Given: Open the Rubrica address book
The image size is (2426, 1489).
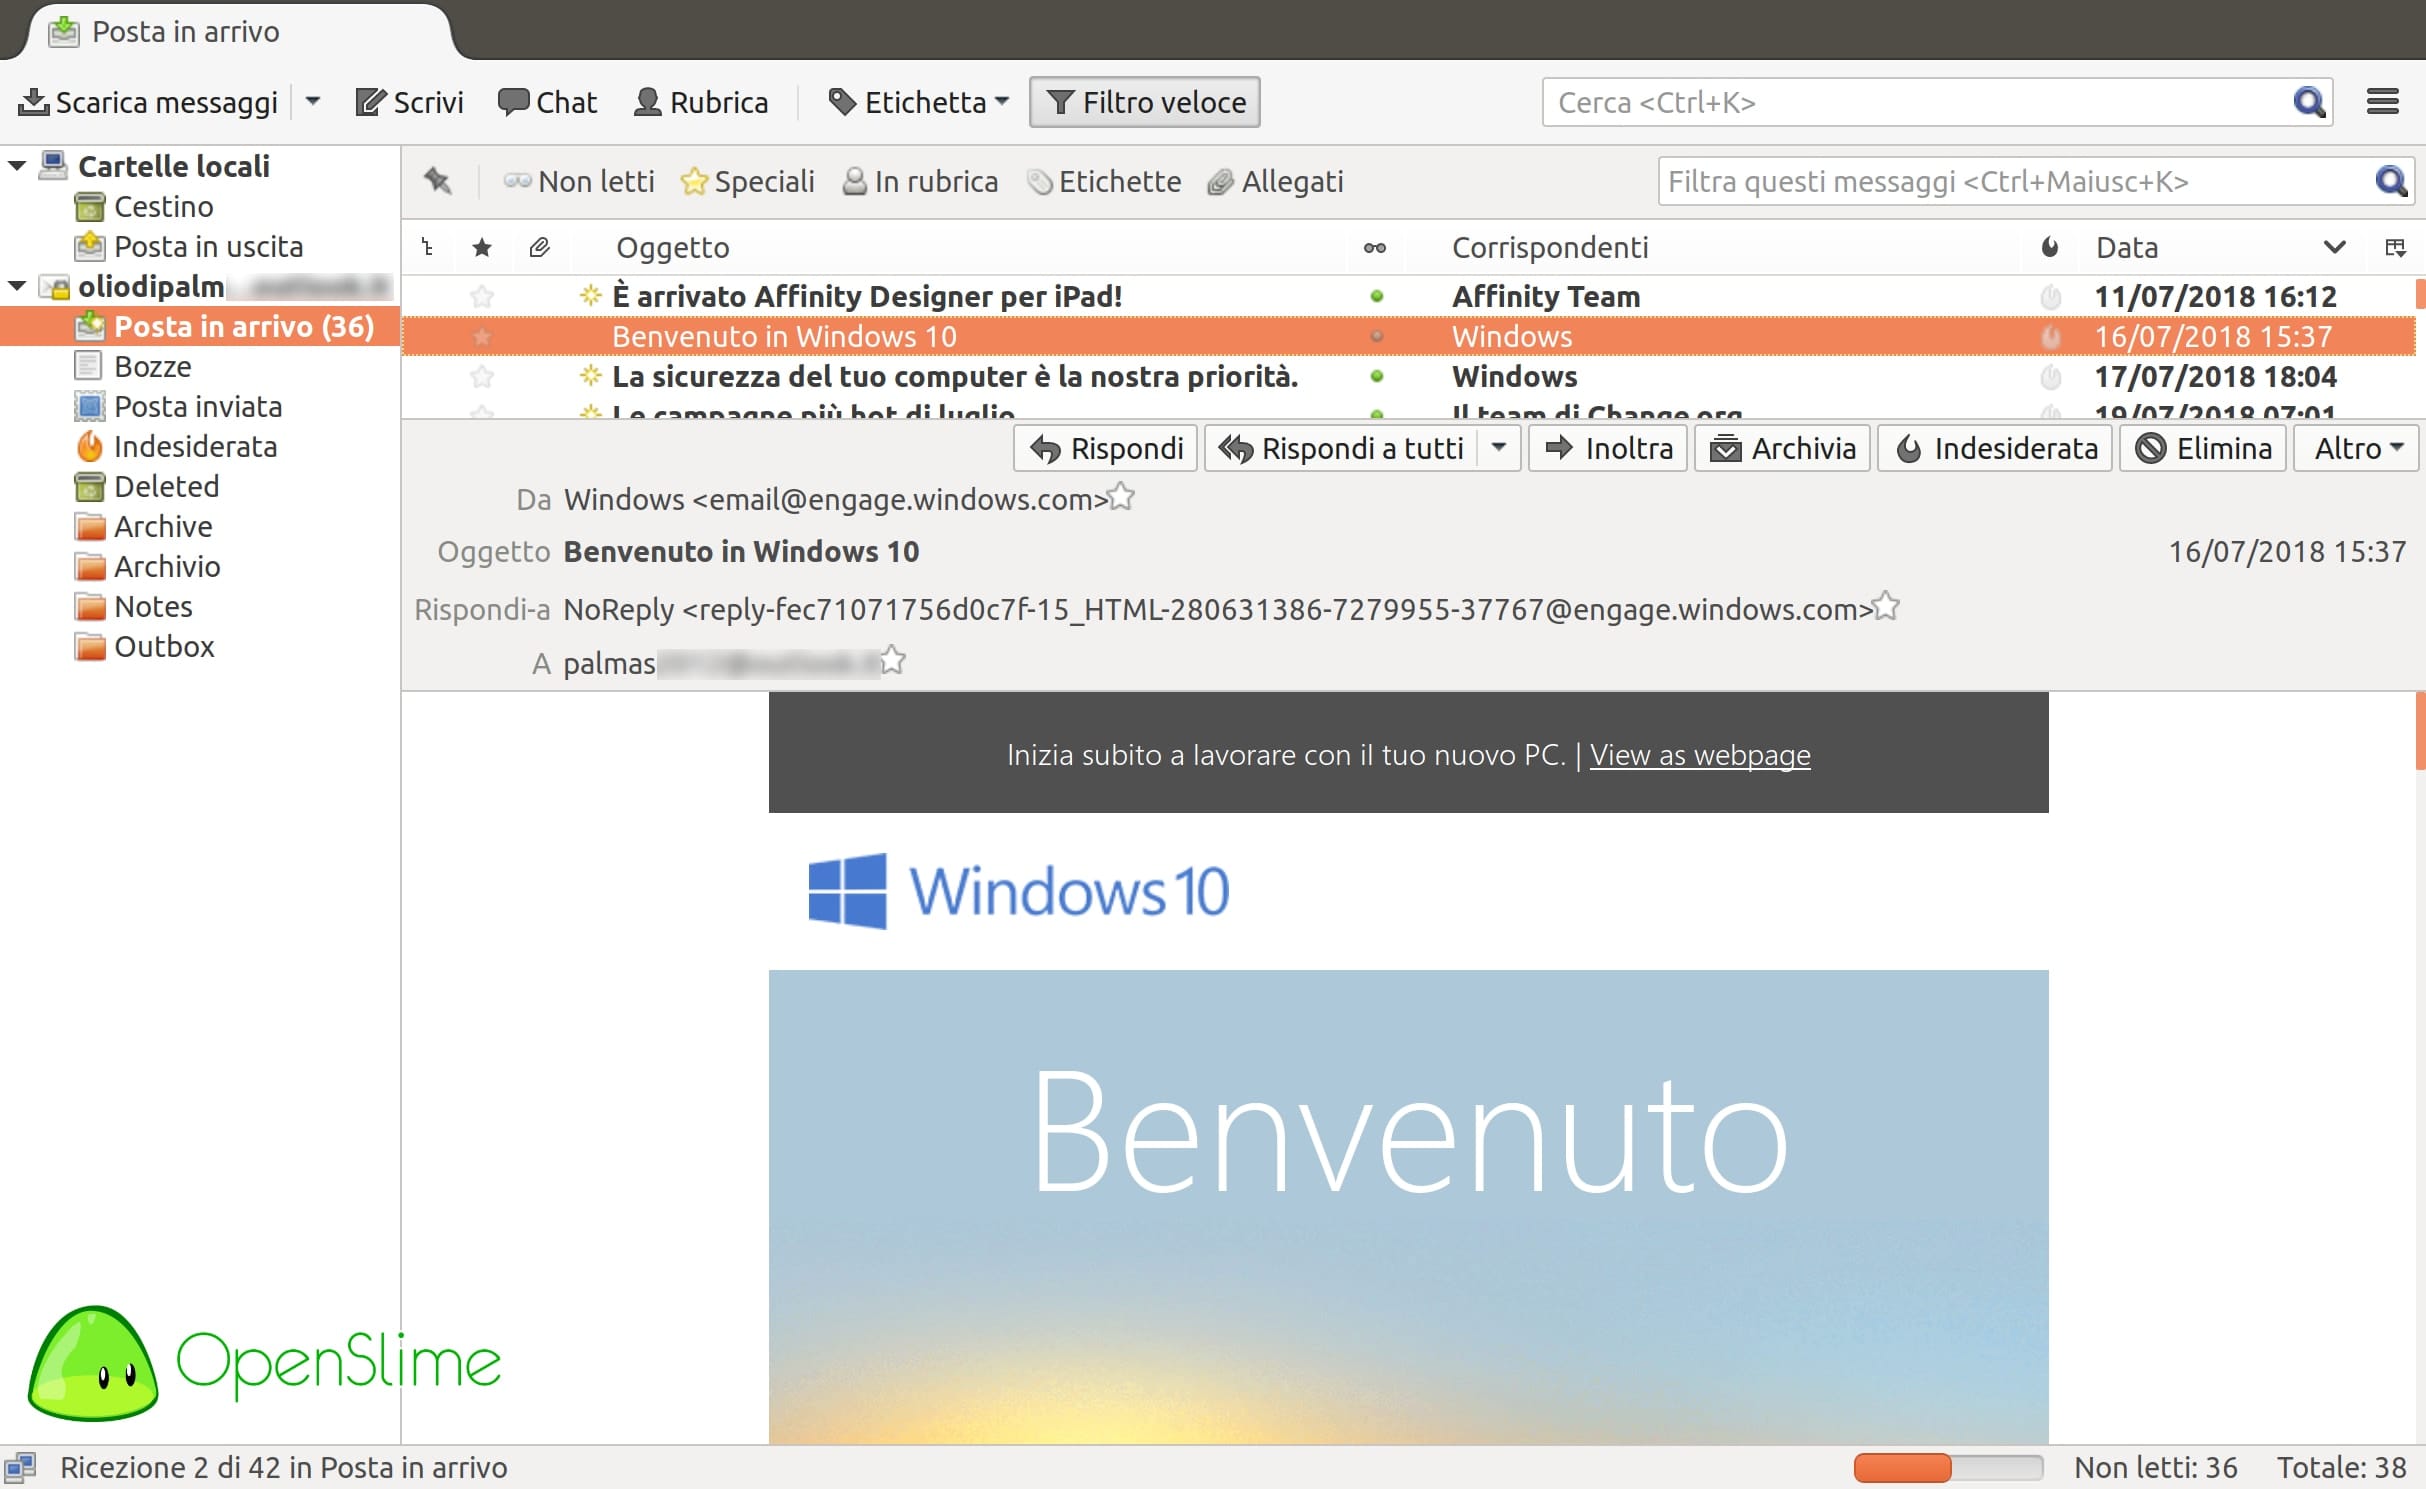Looking at the screenshot, I should (702, 102).
